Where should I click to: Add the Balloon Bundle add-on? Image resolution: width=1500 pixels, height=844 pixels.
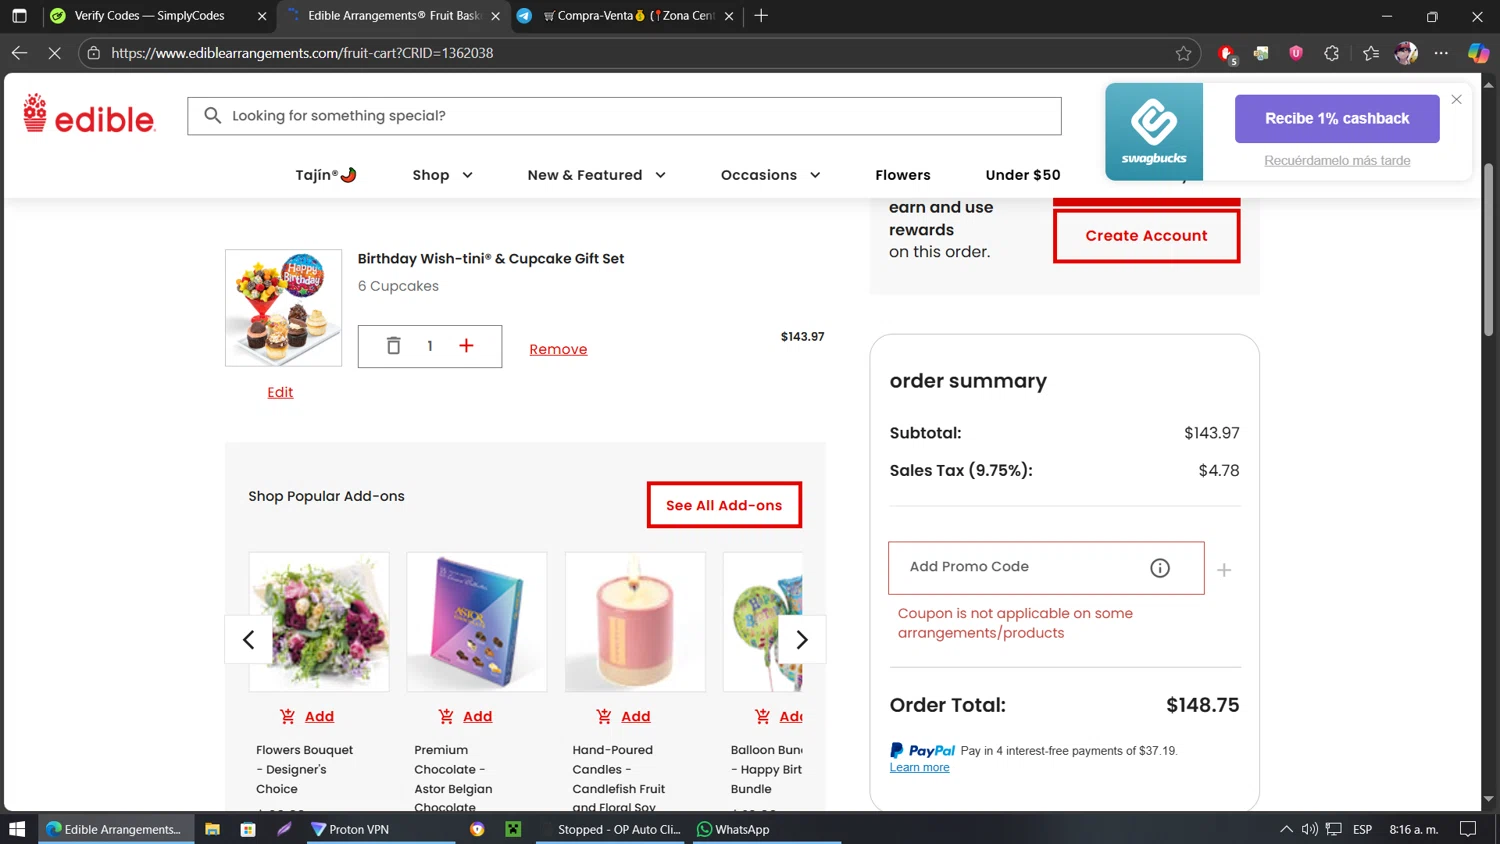click(778, 717)
